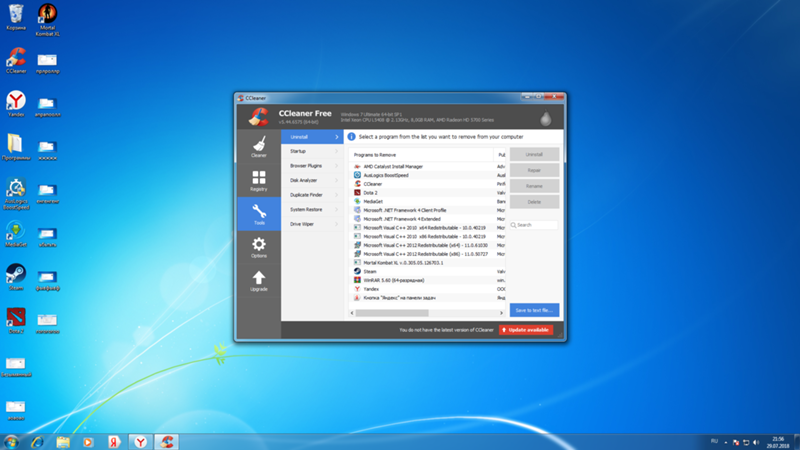Sort by Programs to Remove column header
The height and width of the screenshot is (450, 800).
pyautogui.click(x=421, y=155)
